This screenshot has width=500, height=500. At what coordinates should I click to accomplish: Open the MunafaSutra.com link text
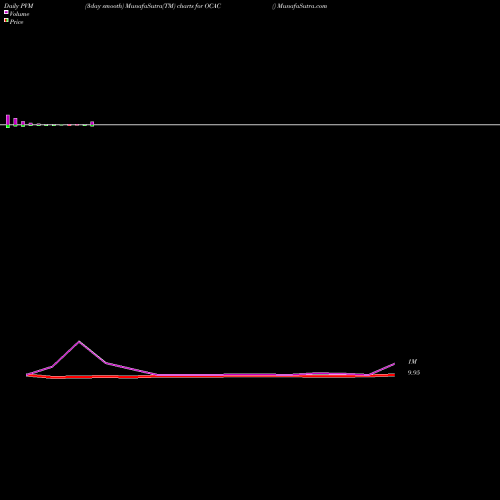coord(302,6)
